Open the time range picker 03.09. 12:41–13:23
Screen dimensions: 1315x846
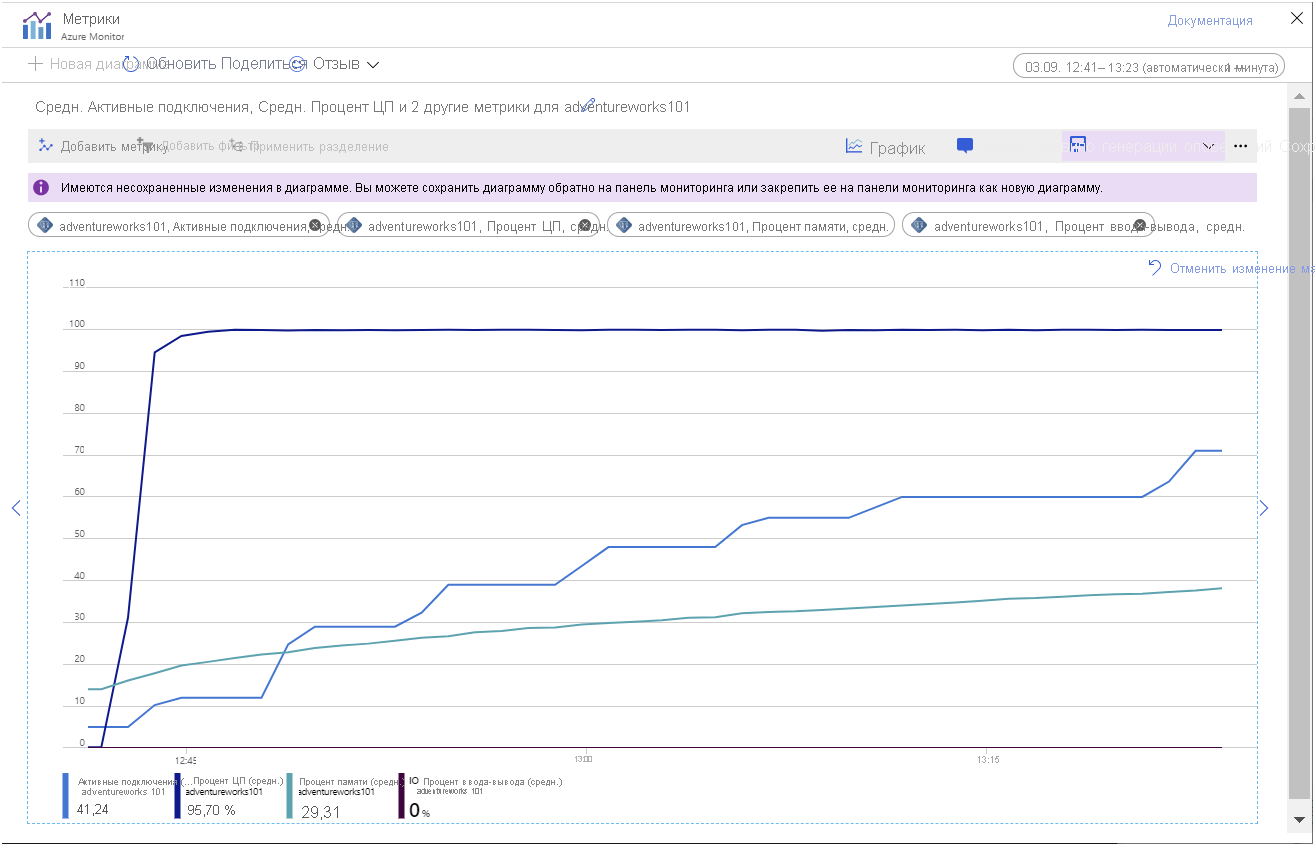[1149, 67]
